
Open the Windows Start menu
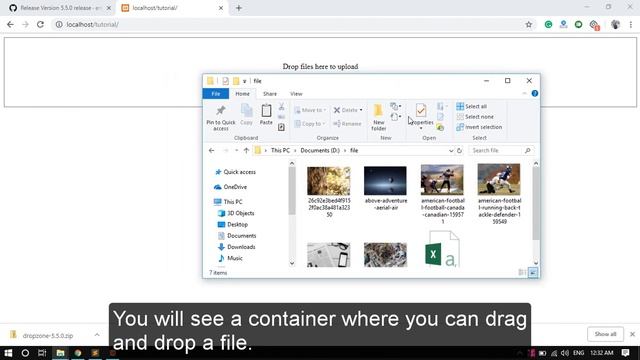(8, 353)
